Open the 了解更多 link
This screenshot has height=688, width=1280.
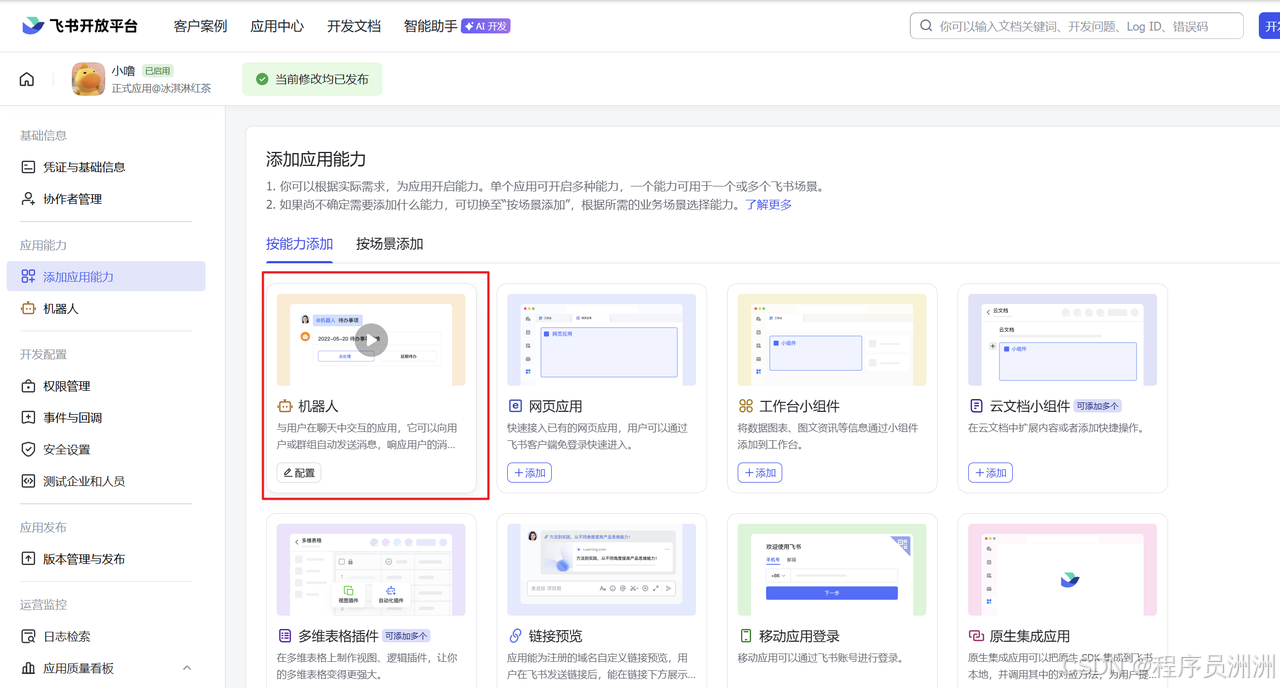pyautogui.click(x=768, y=205)
